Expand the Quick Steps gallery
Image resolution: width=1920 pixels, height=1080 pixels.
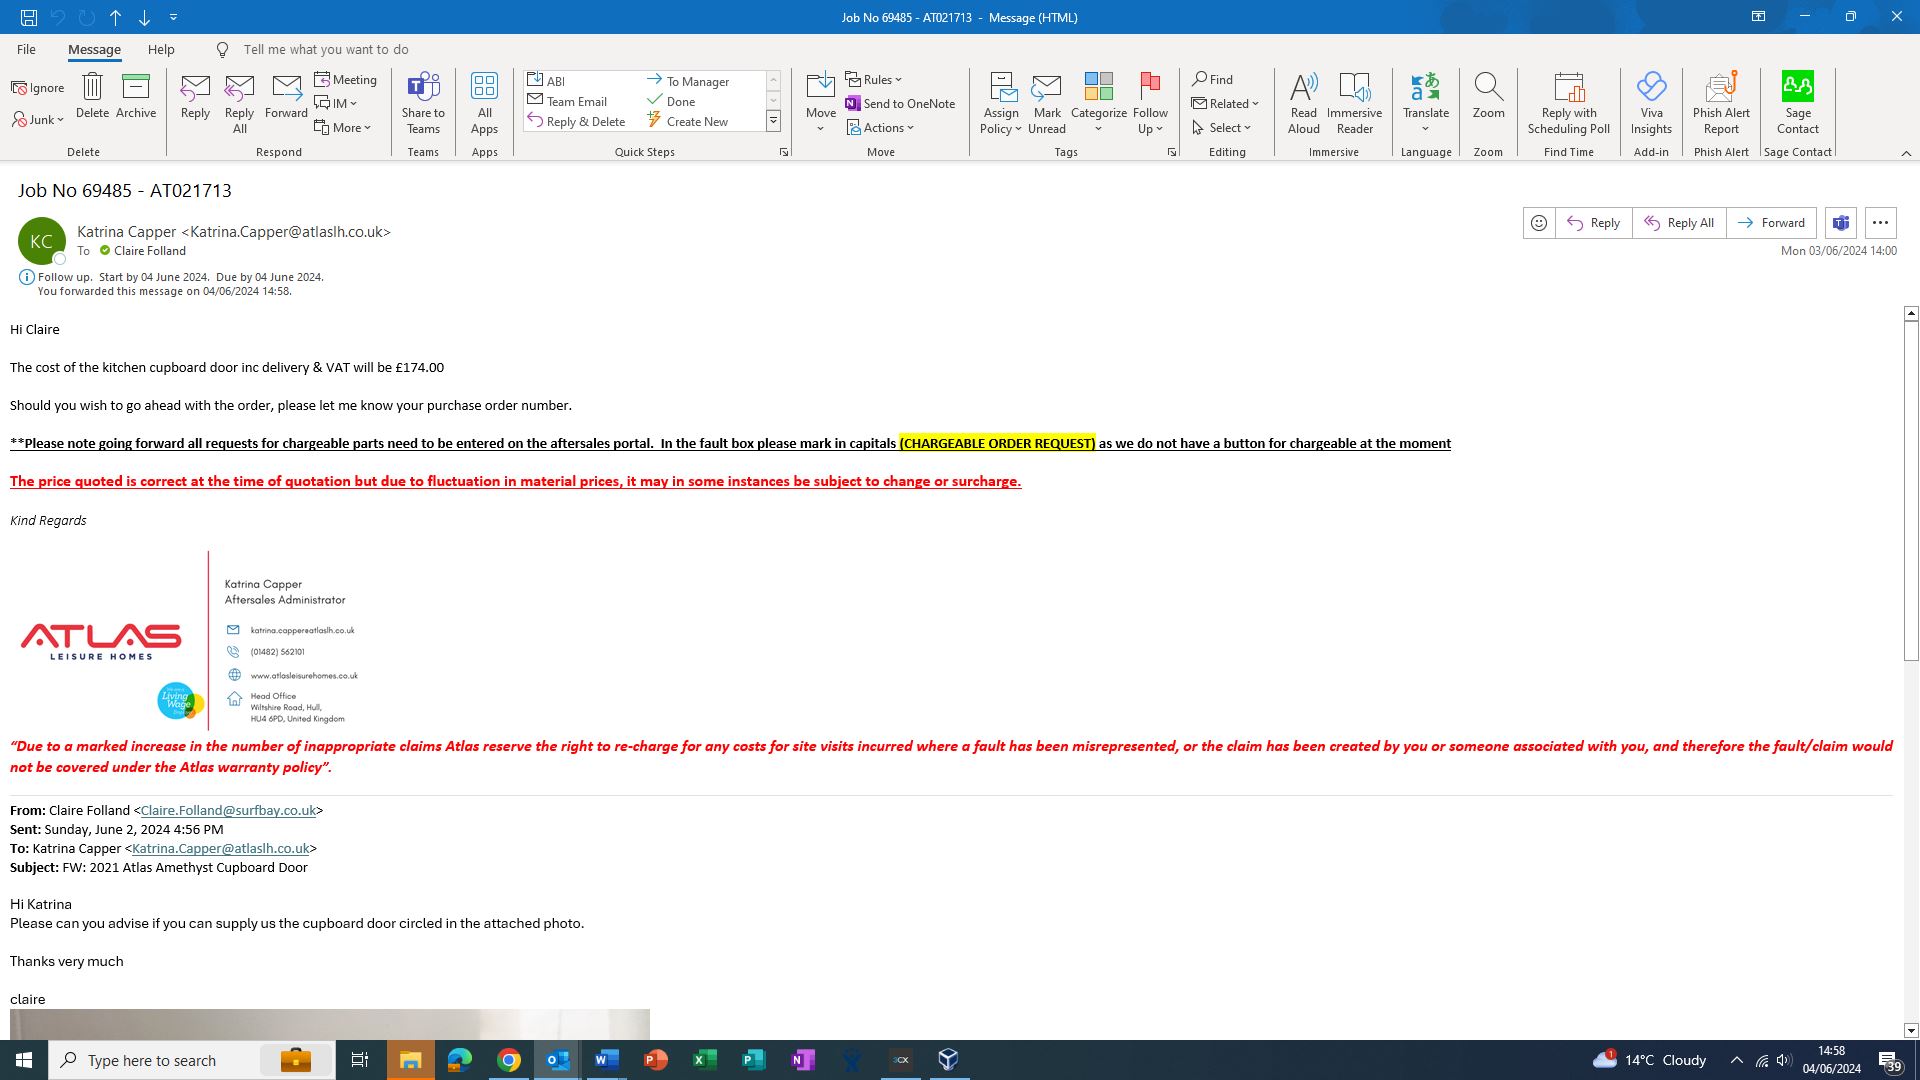pos(773,122)
